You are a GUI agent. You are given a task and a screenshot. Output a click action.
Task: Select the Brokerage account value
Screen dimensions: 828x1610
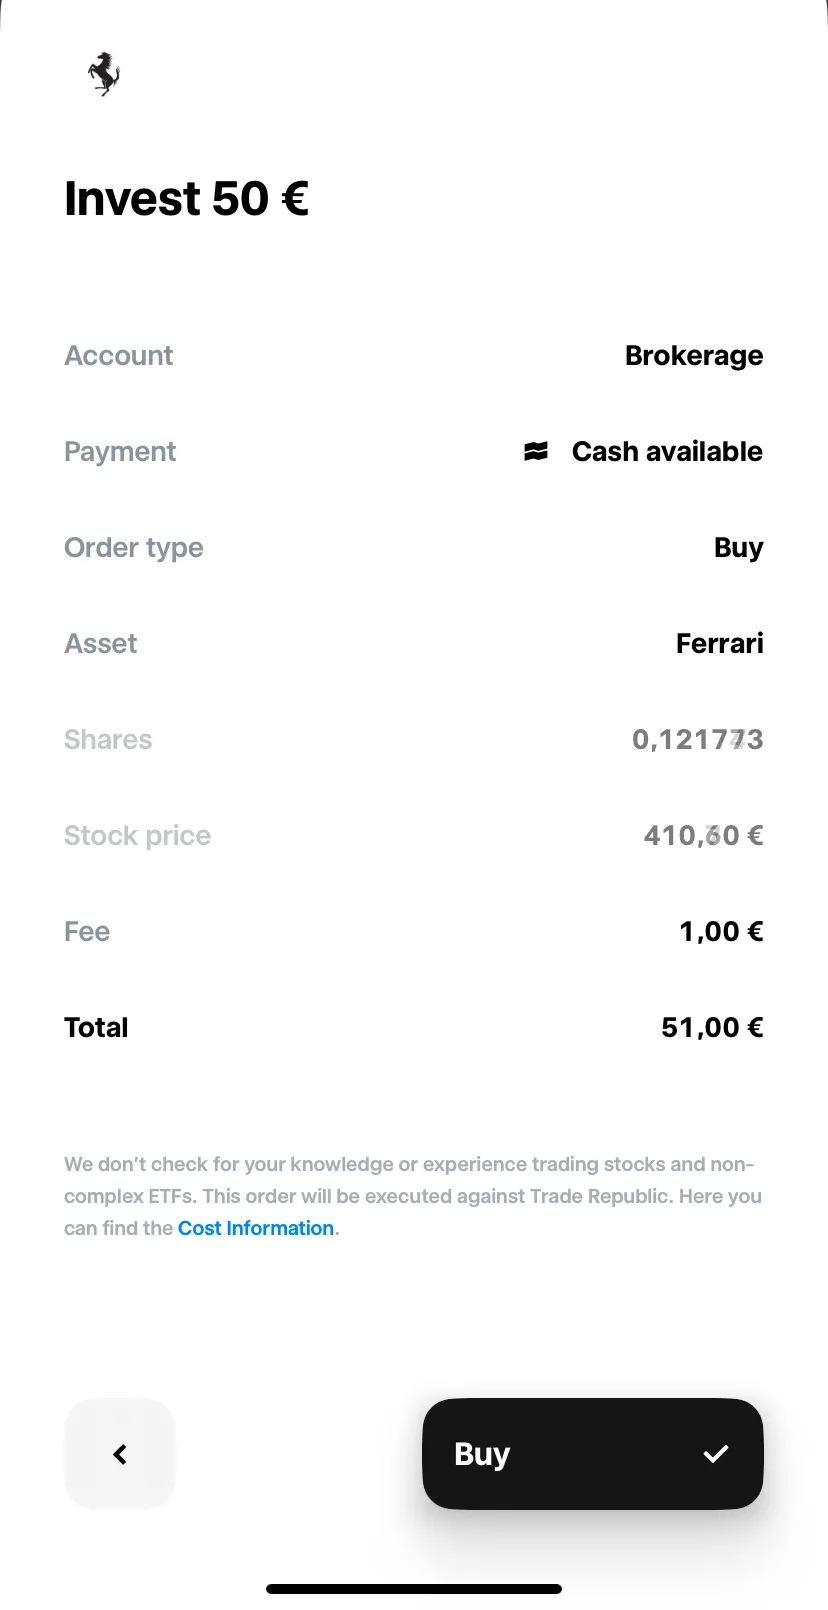pyautogui.click(x=694, y=355)
